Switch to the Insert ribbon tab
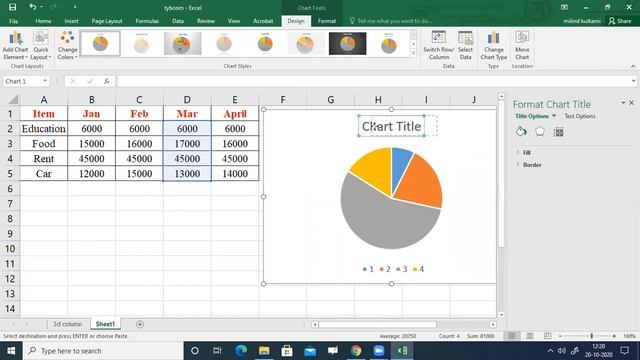The height and width of the screenshot is (360, 640). coord(71,21)
